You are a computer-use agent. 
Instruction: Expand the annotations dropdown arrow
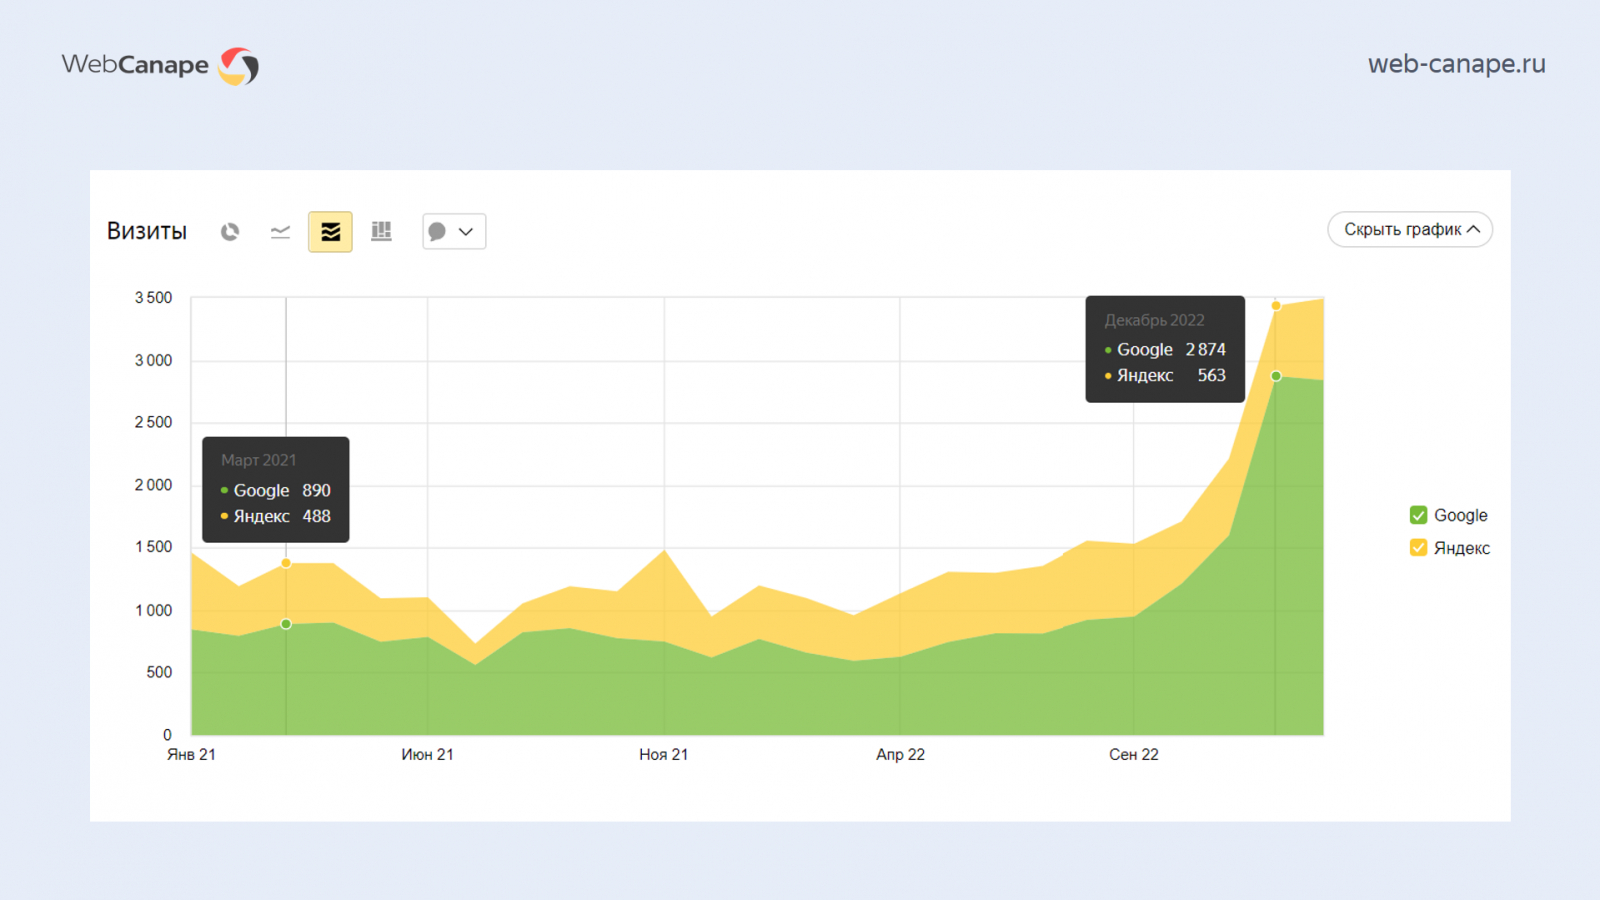tap(466, 232)
